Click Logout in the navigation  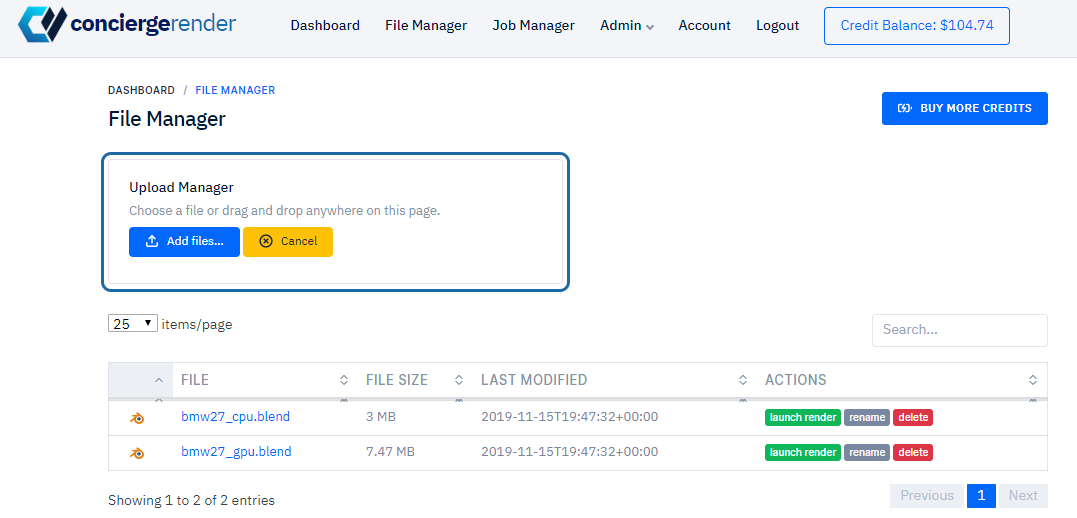click(x=778, y=25)
